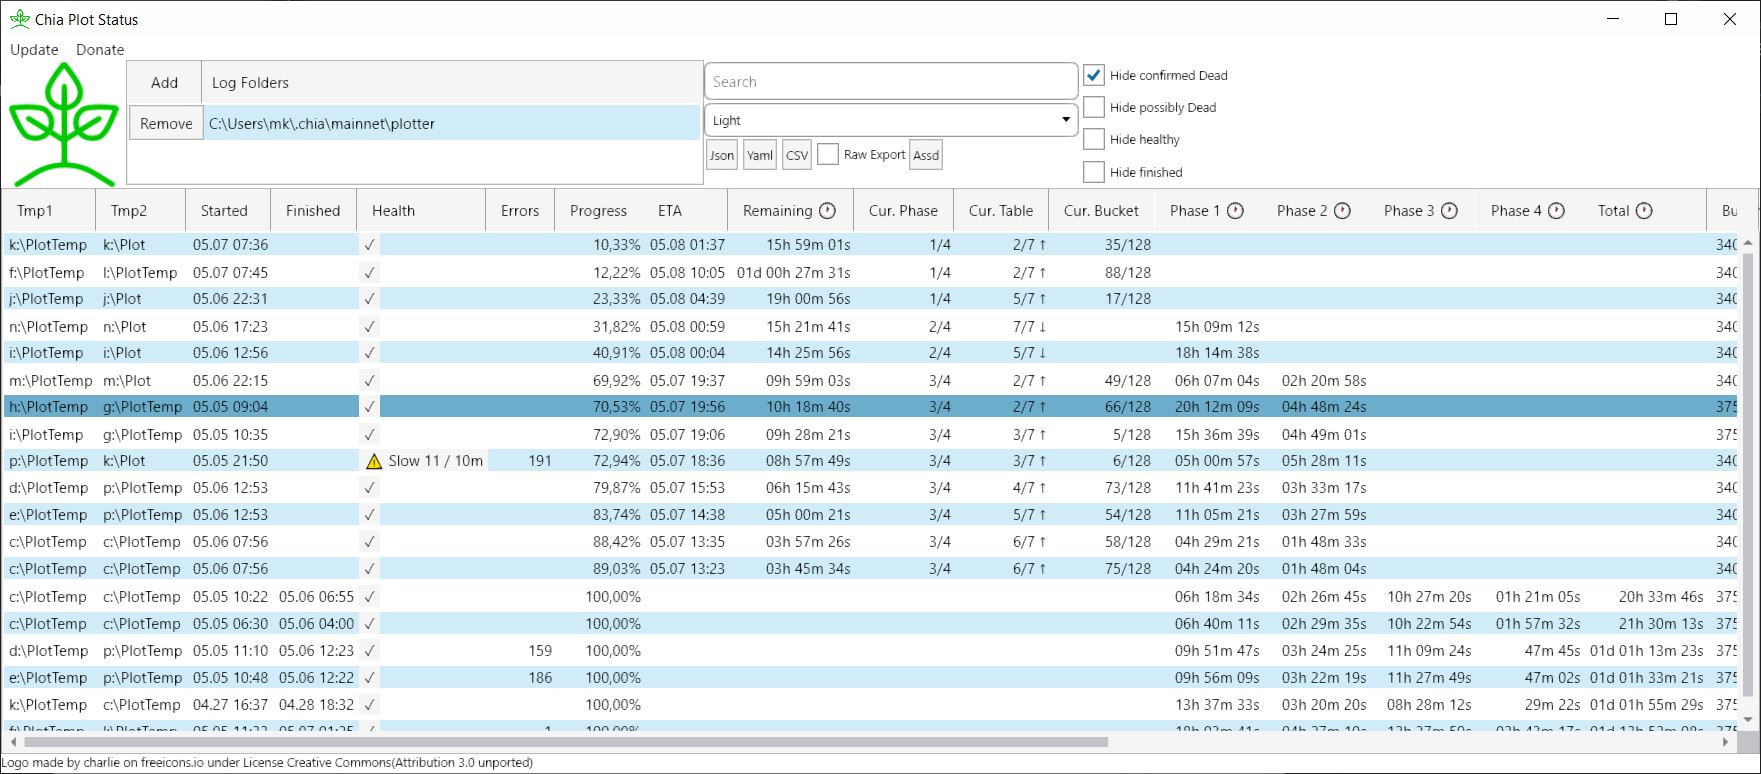The image size is (1761, 774).
Task: Click the 05.08 04:39 ETA cell
Action: click(x=687, y=299)
